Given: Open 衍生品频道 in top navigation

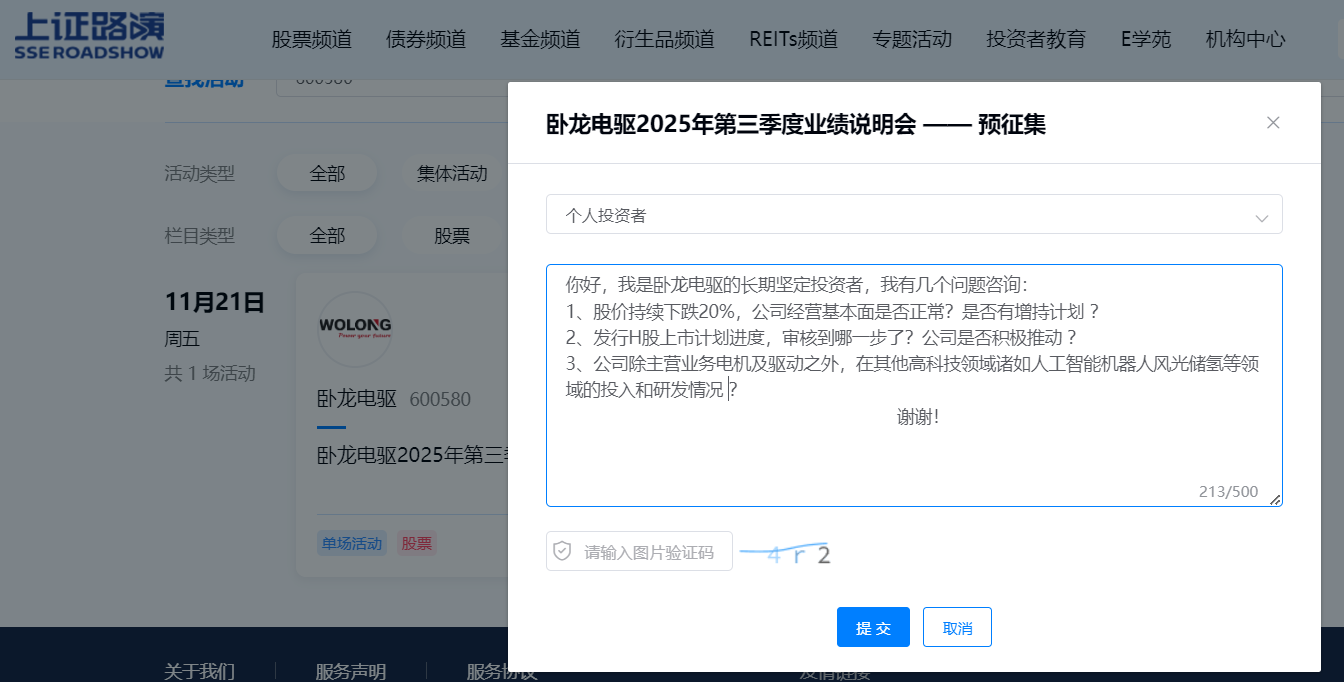Looking at the screenshot, I should (x=664, y=40).
